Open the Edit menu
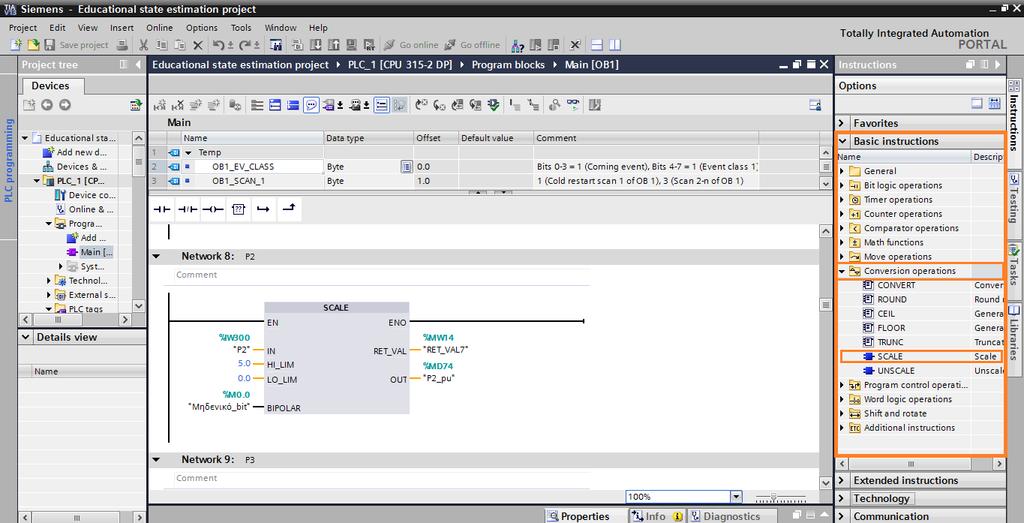Screen dimensions: 1024x523 pyautogui.click(x=57, y=27)
